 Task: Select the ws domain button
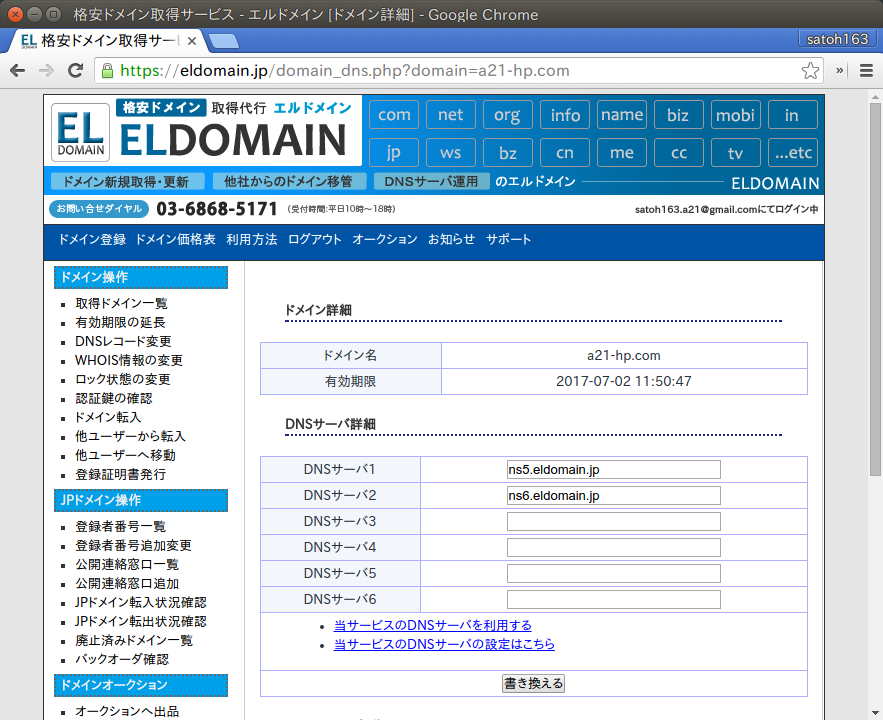[x=451, y=153]
